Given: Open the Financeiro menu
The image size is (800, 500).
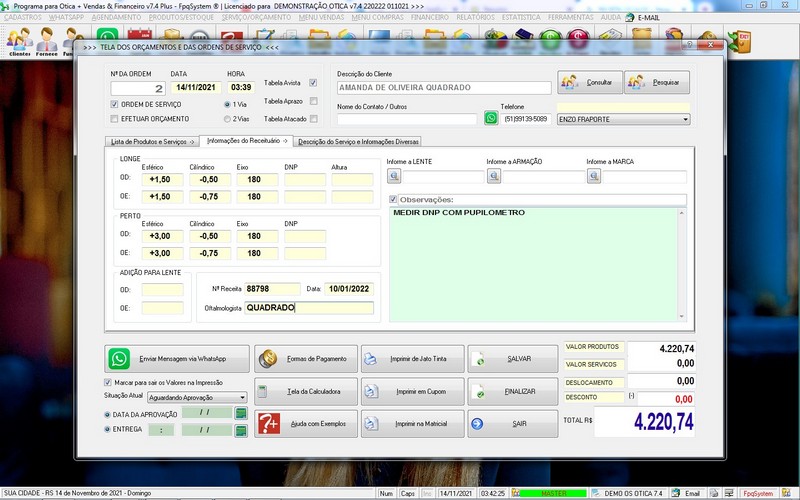Looking at the screenshot, I should (430, 17).
